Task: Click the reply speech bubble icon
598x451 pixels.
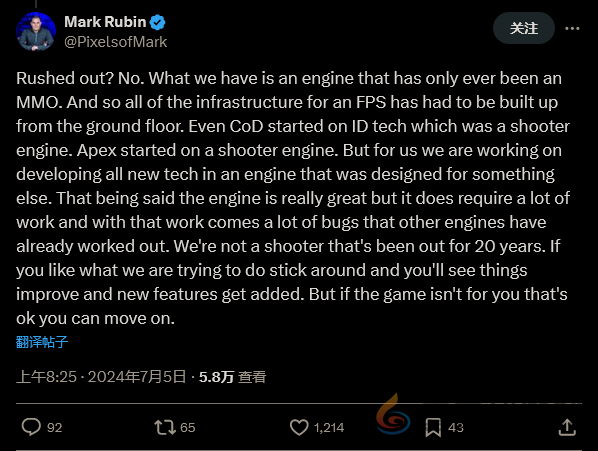Action: (x=31, y=427)
